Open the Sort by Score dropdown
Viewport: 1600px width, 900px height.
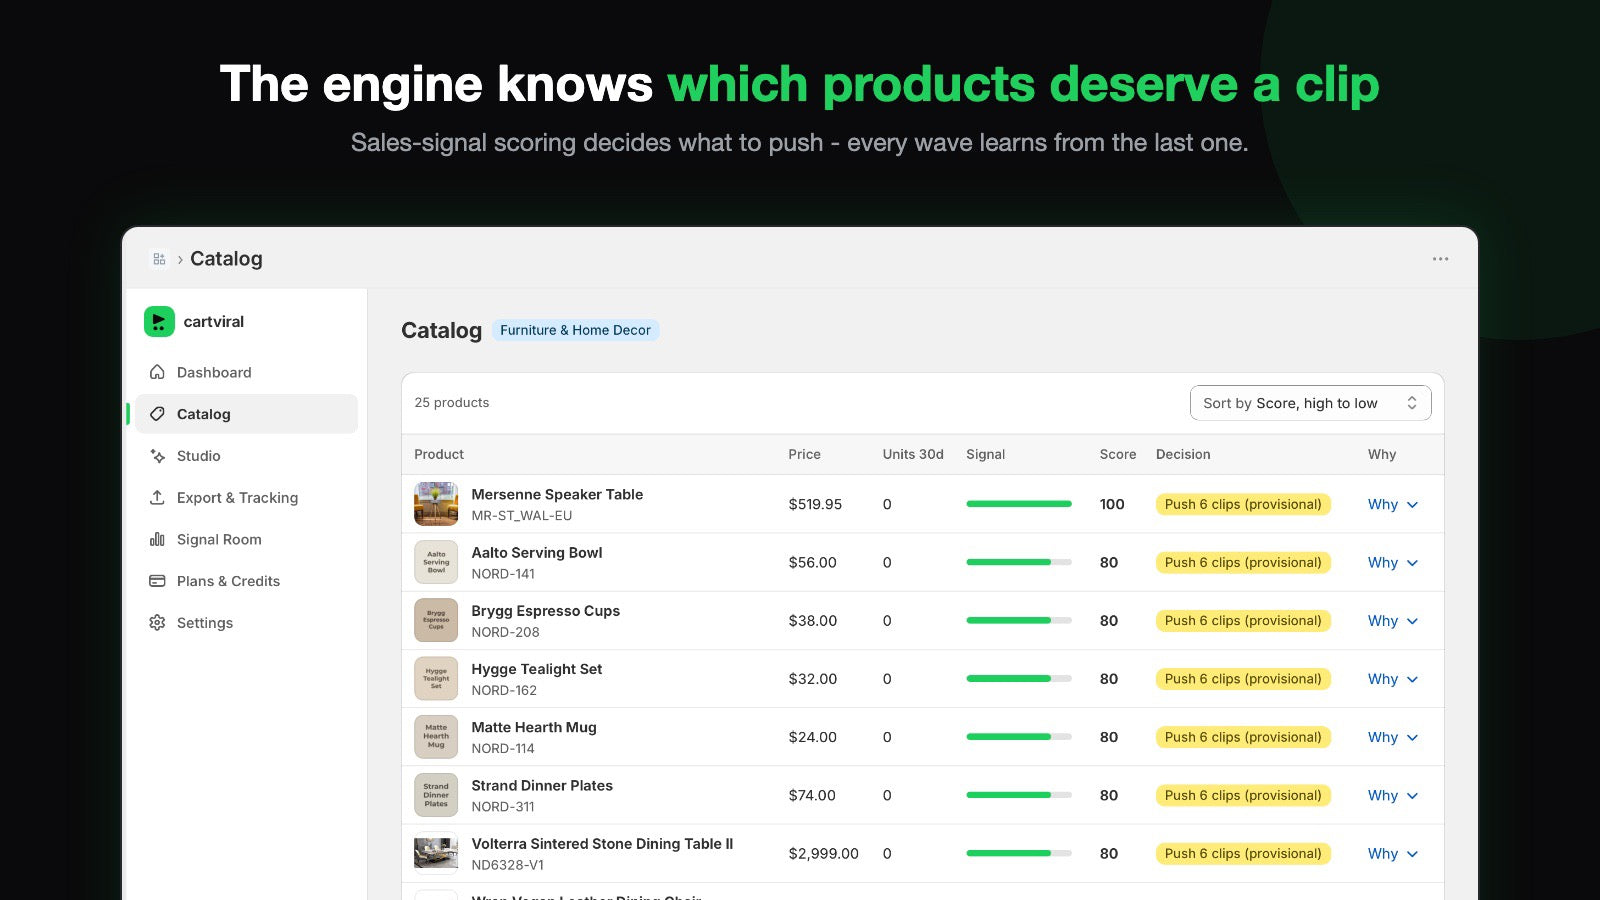1310,403
